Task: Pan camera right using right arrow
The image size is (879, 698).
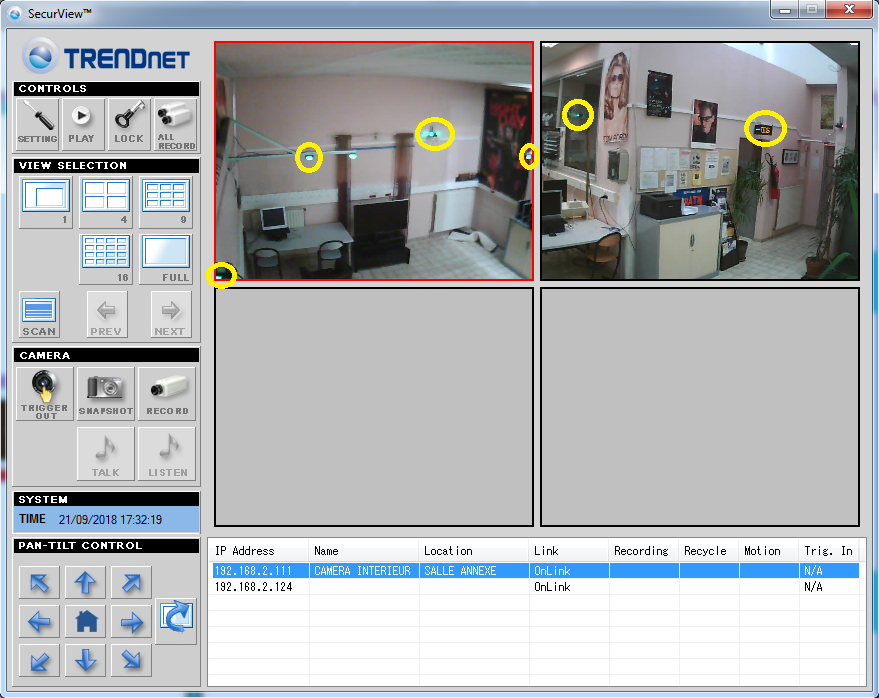Action: (x=131, y=622)
